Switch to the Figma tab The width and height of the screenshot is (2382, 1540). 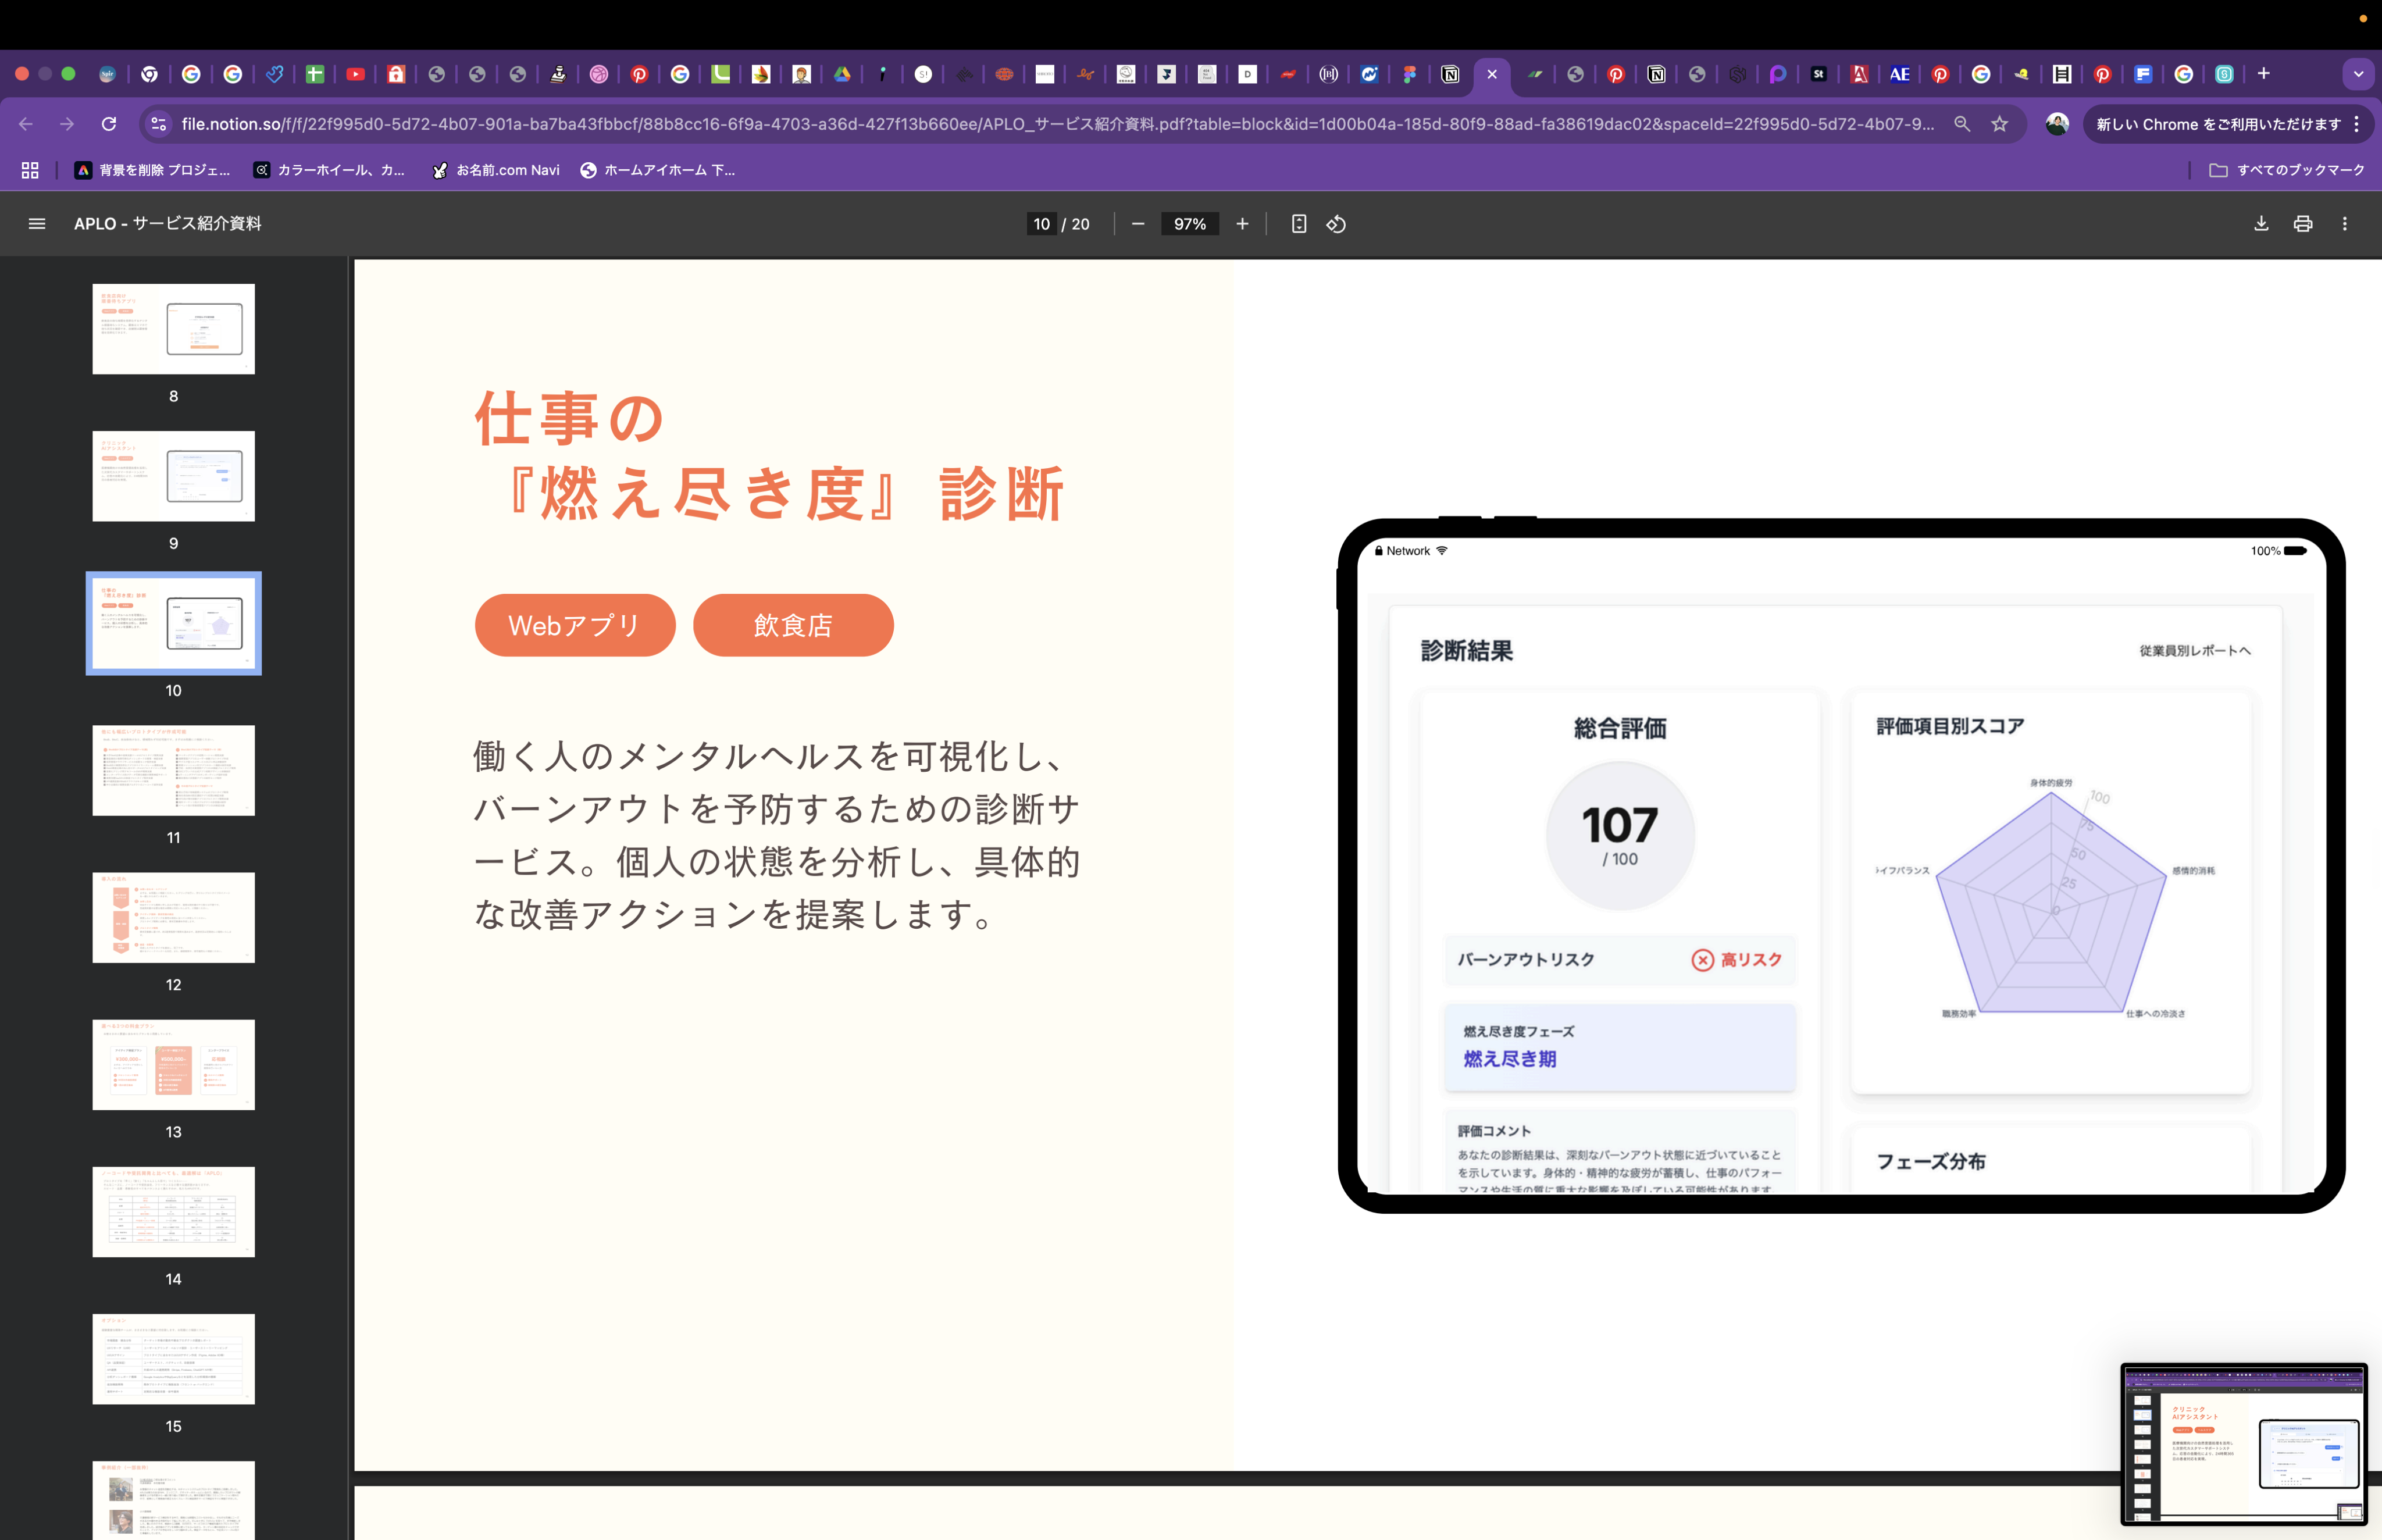click(x=1409, y=74)
